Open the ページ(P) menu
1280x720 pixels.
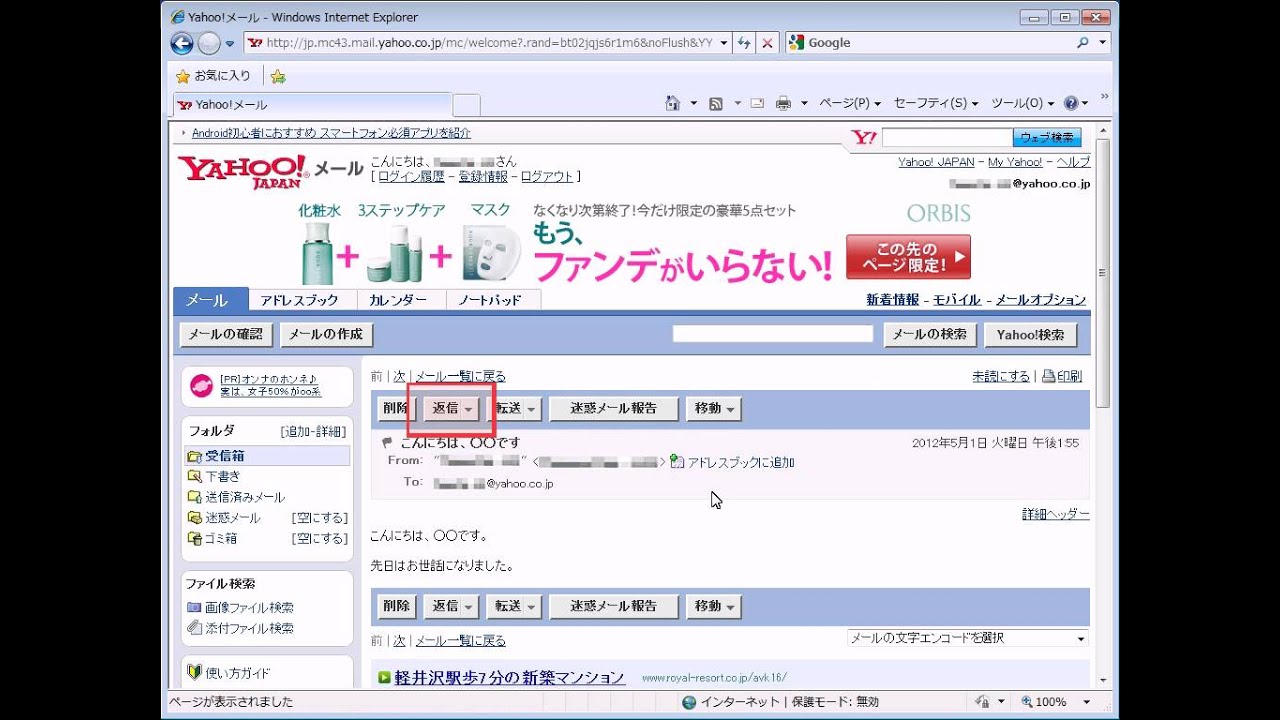tap(850, 103)
